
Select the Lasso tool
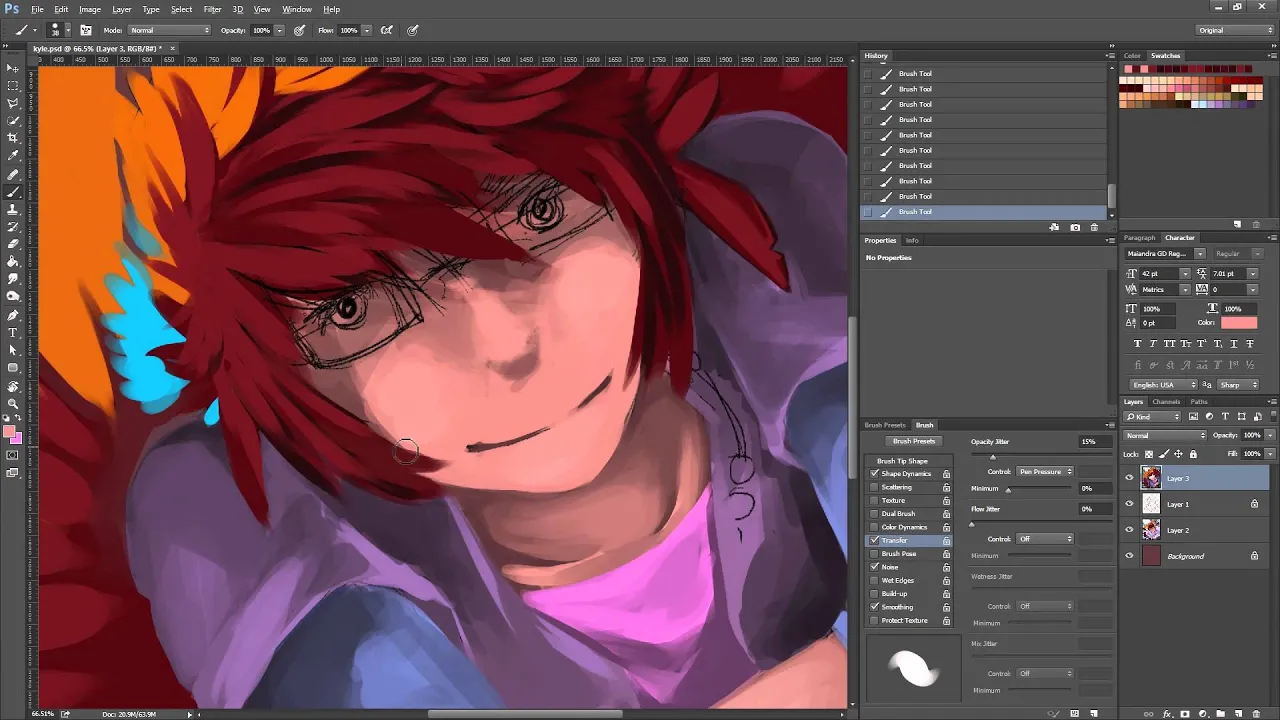[x=13, y=103]
